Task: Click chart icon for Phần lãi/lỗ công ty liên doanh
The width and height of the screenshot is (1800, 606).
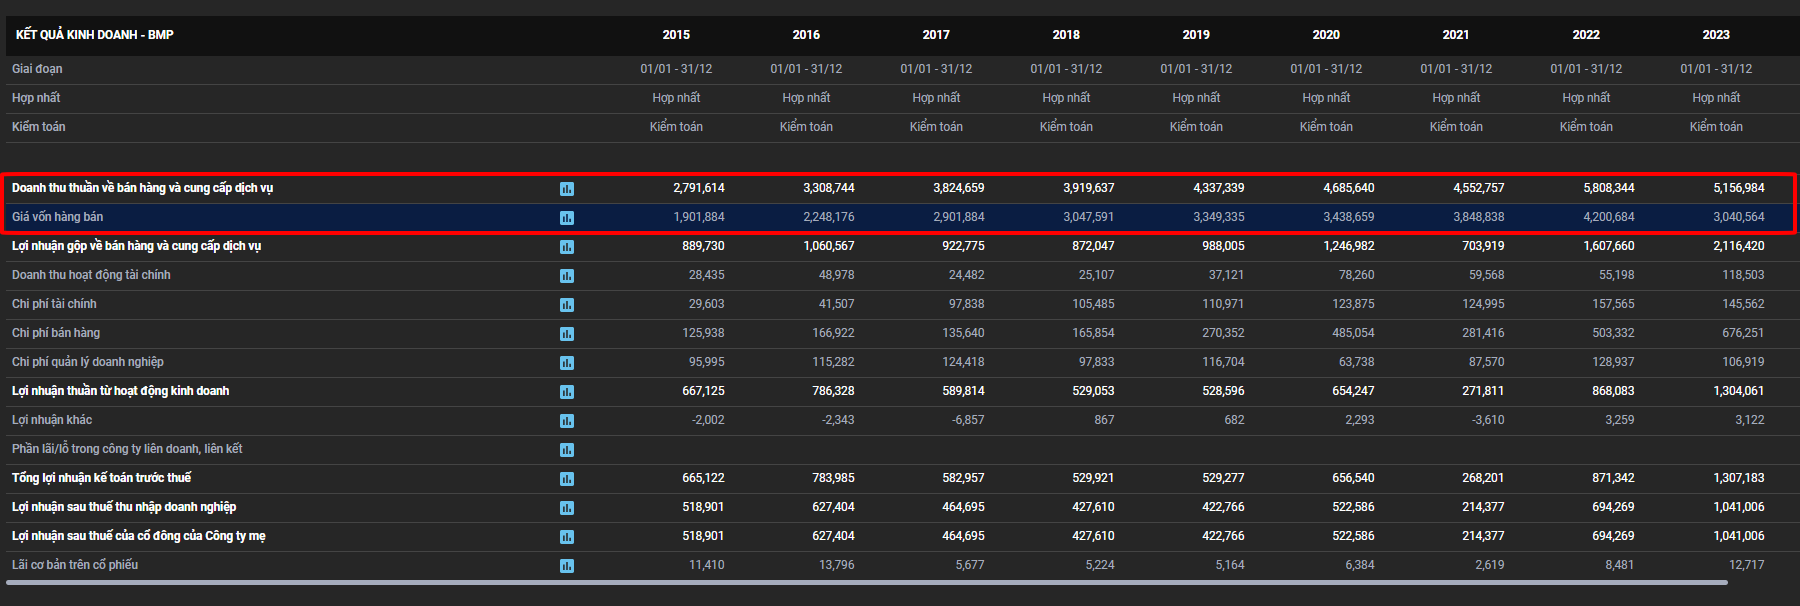Action: (567, 450)
